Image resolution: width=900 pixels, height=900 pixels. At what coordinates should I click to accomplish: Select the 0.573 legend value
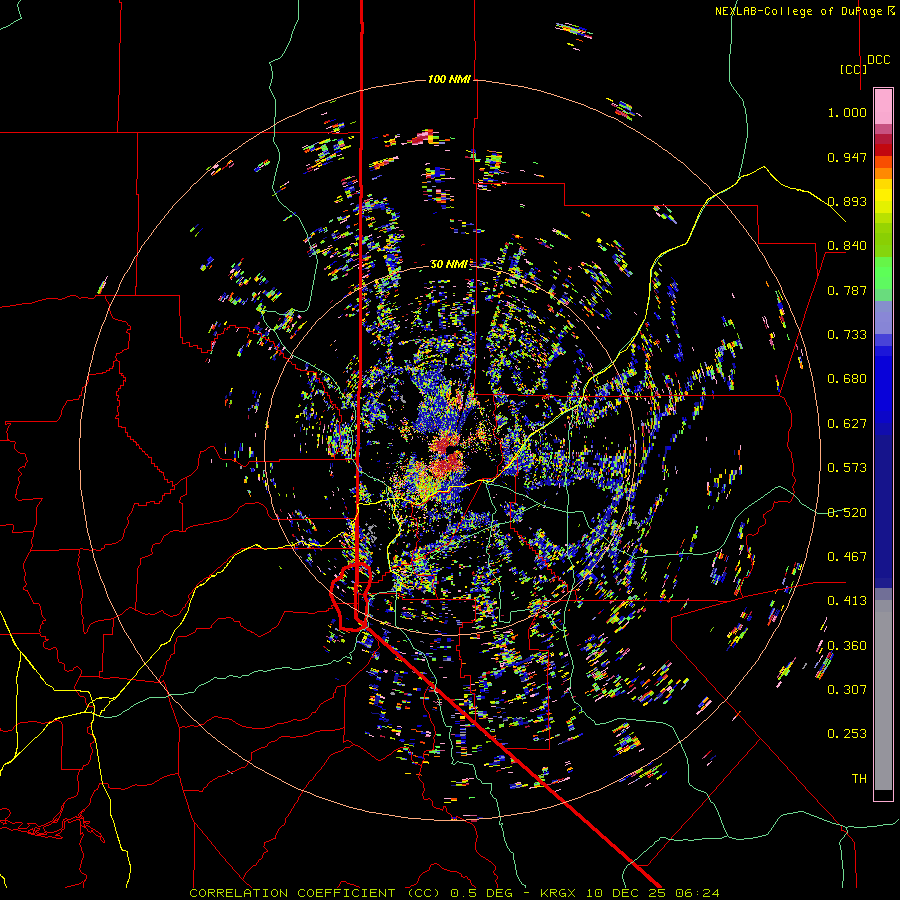pos(847,468)
